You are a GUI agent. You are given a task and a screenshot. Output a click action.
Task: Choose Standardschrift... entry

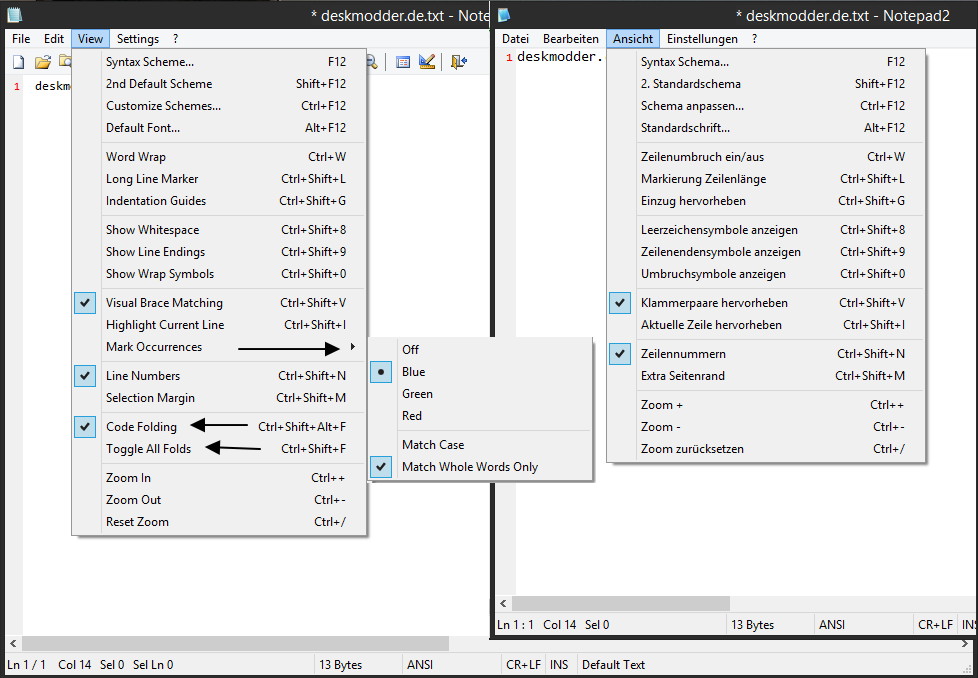point(766,128)
